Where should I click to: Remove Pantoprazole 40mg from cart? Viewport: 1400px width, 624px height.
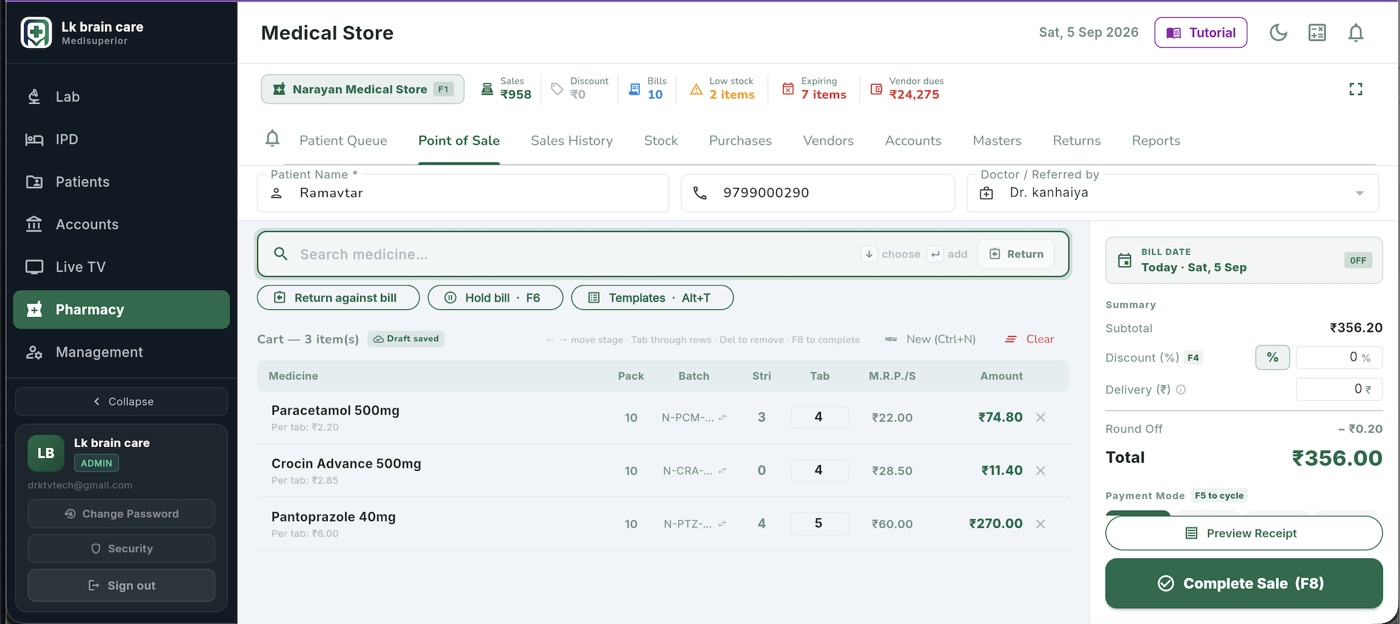point(1040,523)
